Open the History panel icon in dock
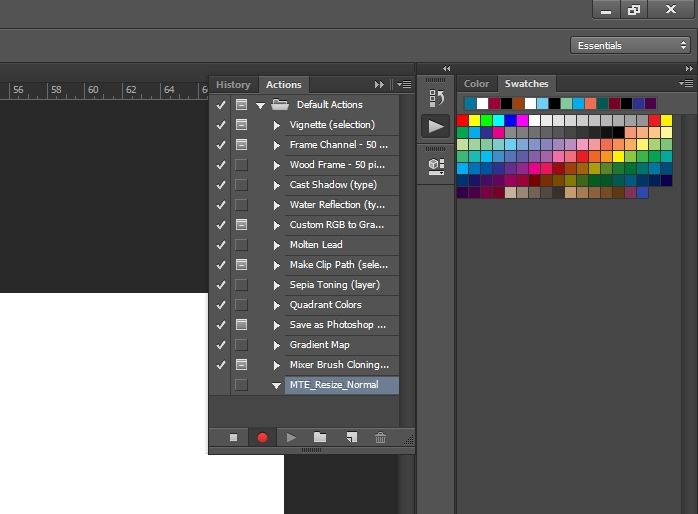 [436, 98]
